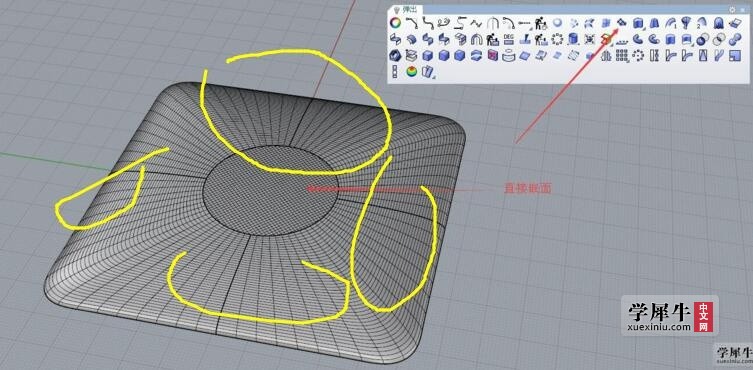This screenshot has height=370, width=753.
Task: Click the vertical stacked squares icon
Action: (395, 72)
